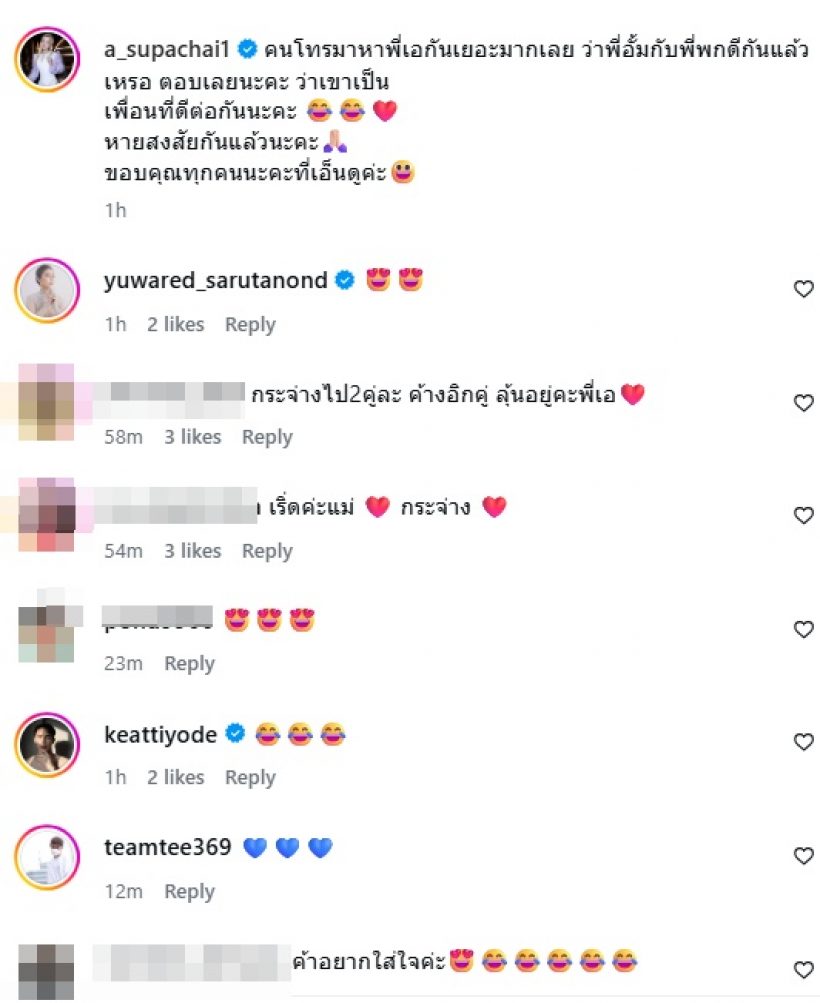Open the a_supachai1 username link
Screen dimensions: 820x1003
tap(166, 50)
